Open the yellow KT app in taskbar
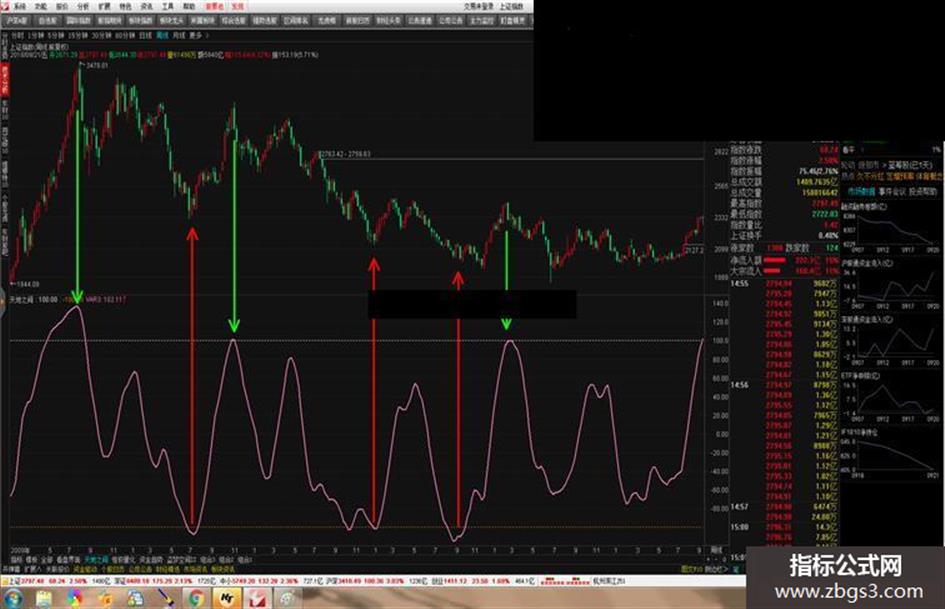945x609 pixels. pos(227,598)
